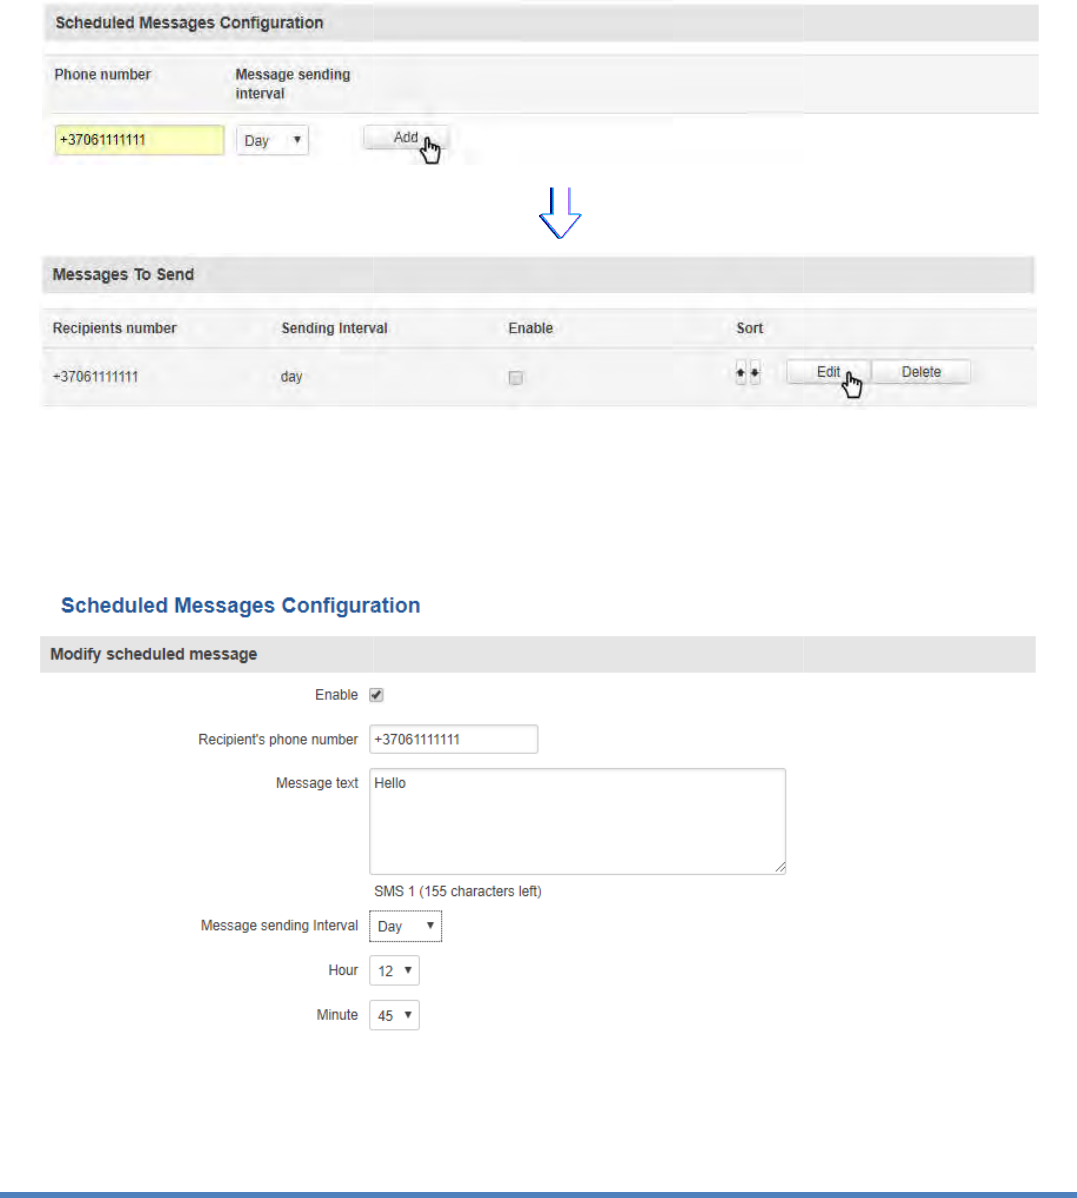1077x1198 pixels.
Task: Move the message up in sort order
Action: (x=741, y=373)
